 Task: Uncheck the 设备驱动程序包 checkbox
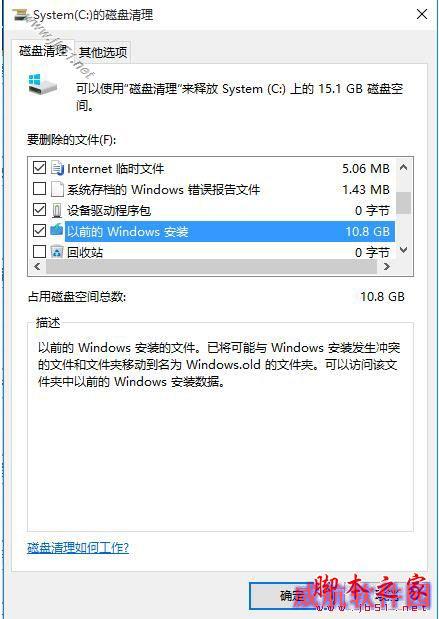(39, 210)
